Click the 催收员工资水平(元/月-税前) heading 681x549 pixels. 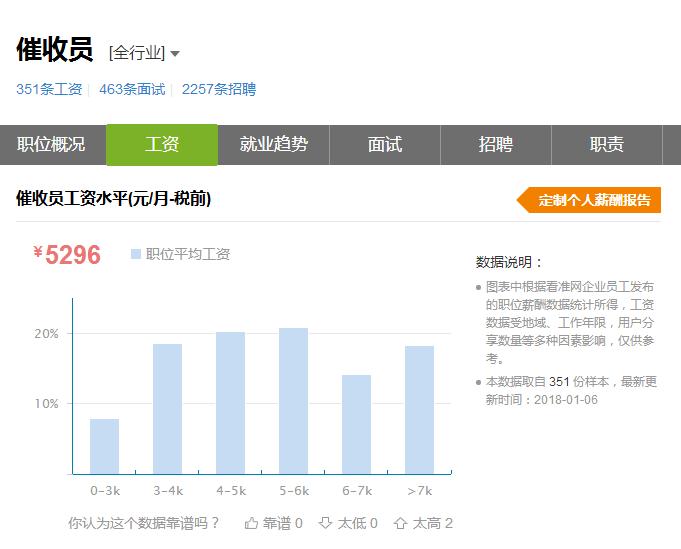(114, 198)
